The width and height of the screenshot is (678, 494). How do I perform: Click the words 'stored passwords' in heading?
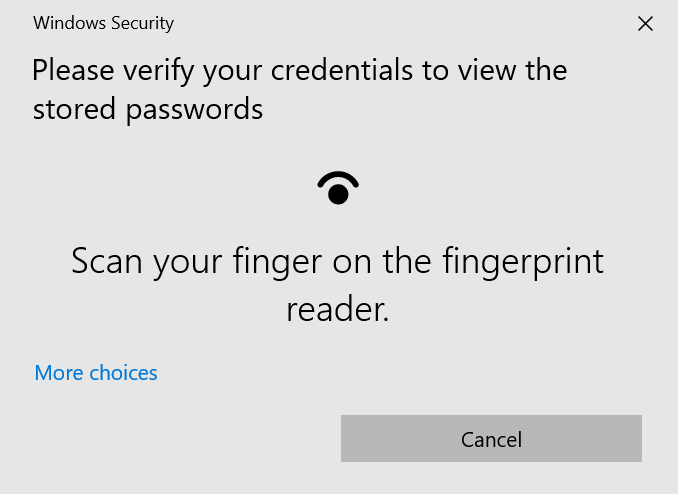coord(148,109)
